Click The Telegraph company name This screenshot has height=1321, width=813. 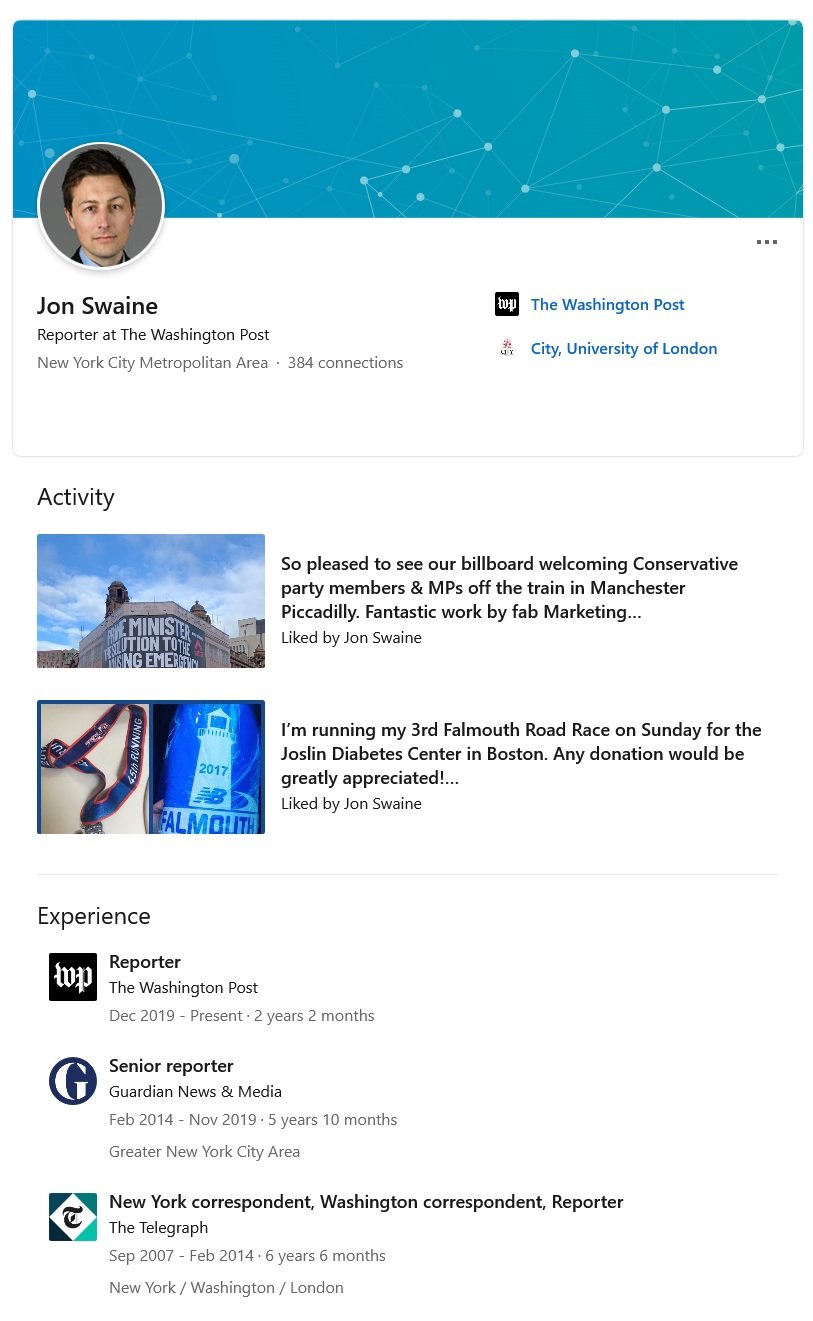click(x=158, y=1228)
